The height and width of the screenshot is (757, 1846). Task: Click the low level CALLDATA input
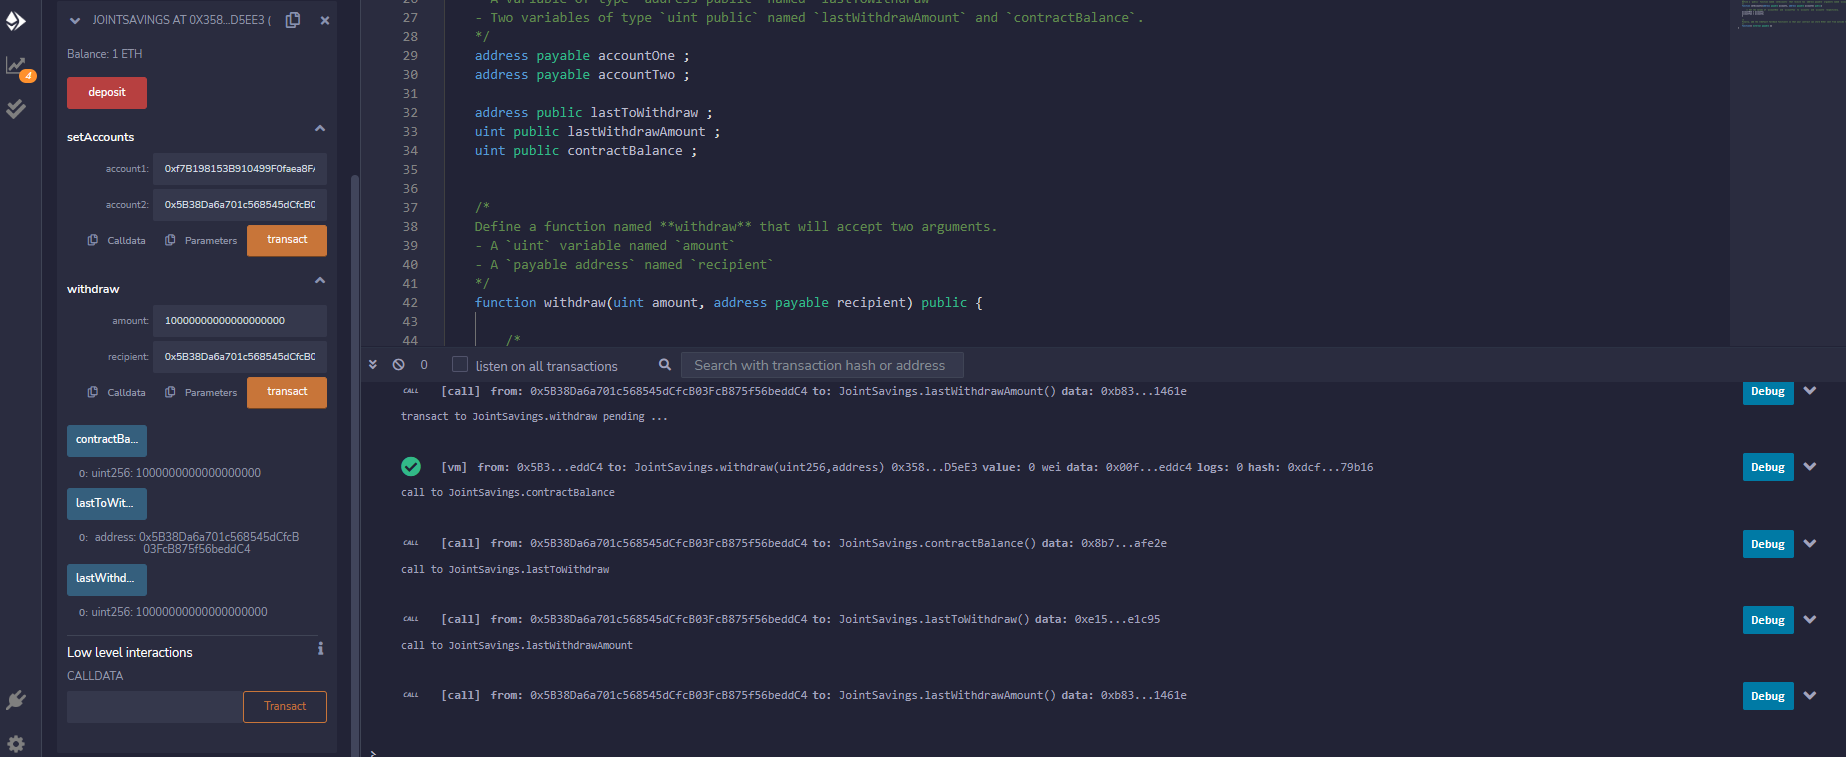pyautogui.click(x=155, y=706)
